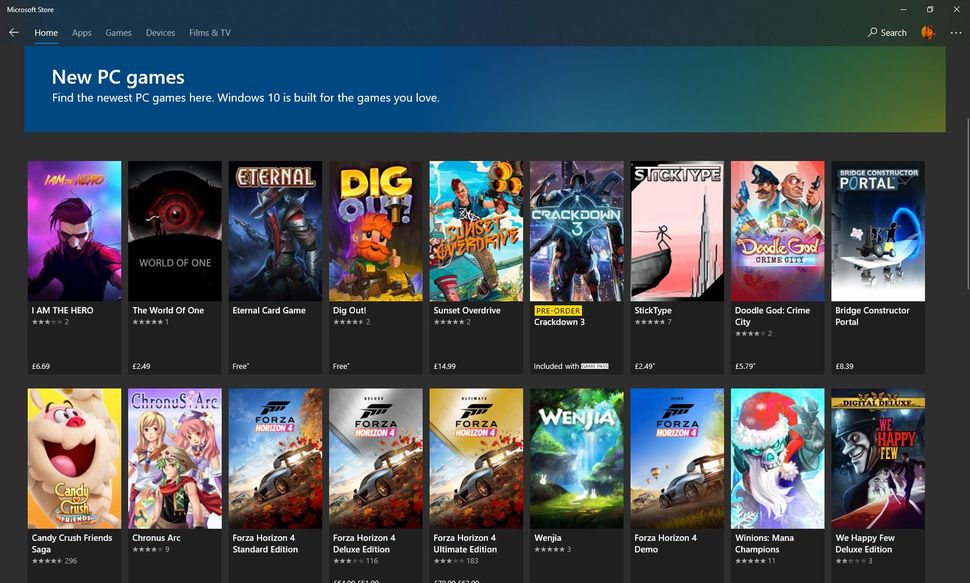Click the £14.99 price of Sunset Overdrive
The image size is (970, 583).
[x=445, y=366]
